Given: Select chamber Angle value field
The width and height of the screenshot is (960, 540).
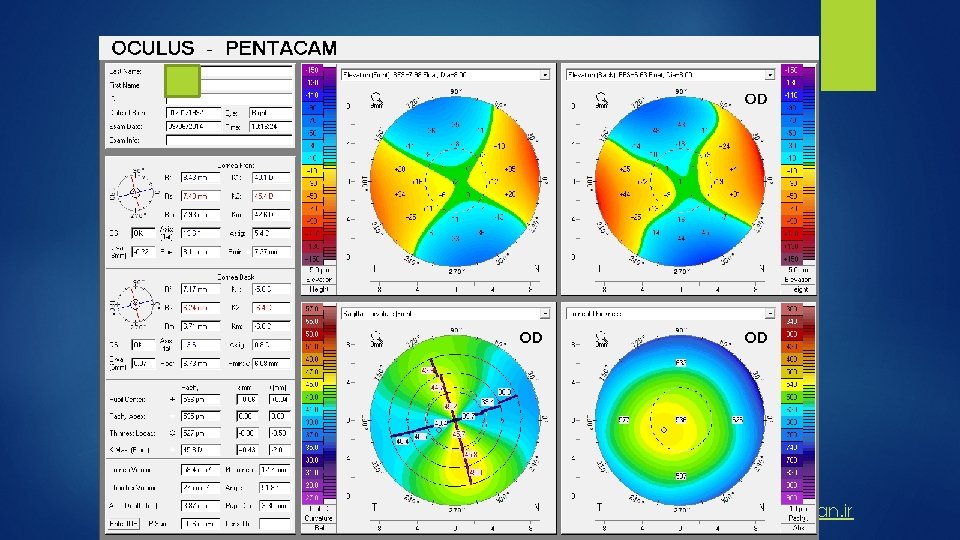Looking at the screenshot, I should click(274, 488).
